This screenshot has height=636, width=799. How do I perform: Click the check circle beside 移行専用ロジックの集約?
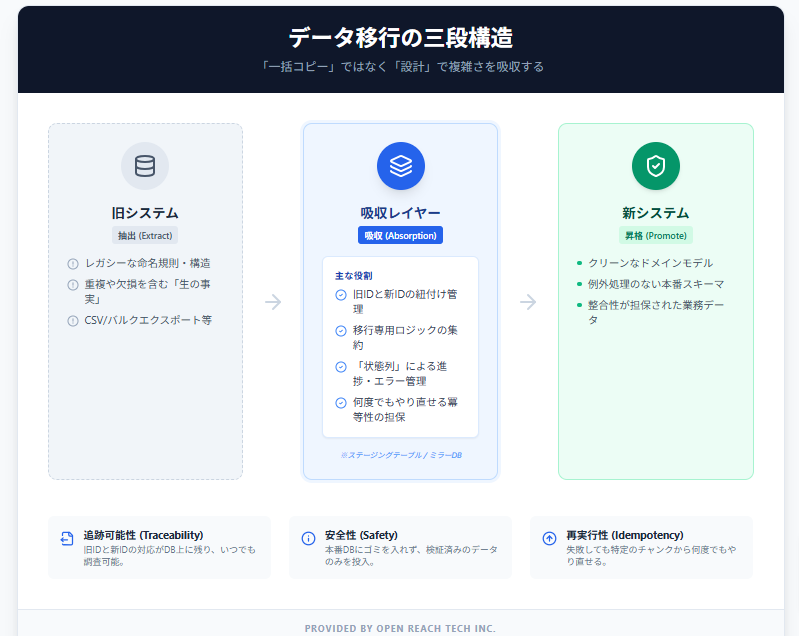[x=341, y=331]
